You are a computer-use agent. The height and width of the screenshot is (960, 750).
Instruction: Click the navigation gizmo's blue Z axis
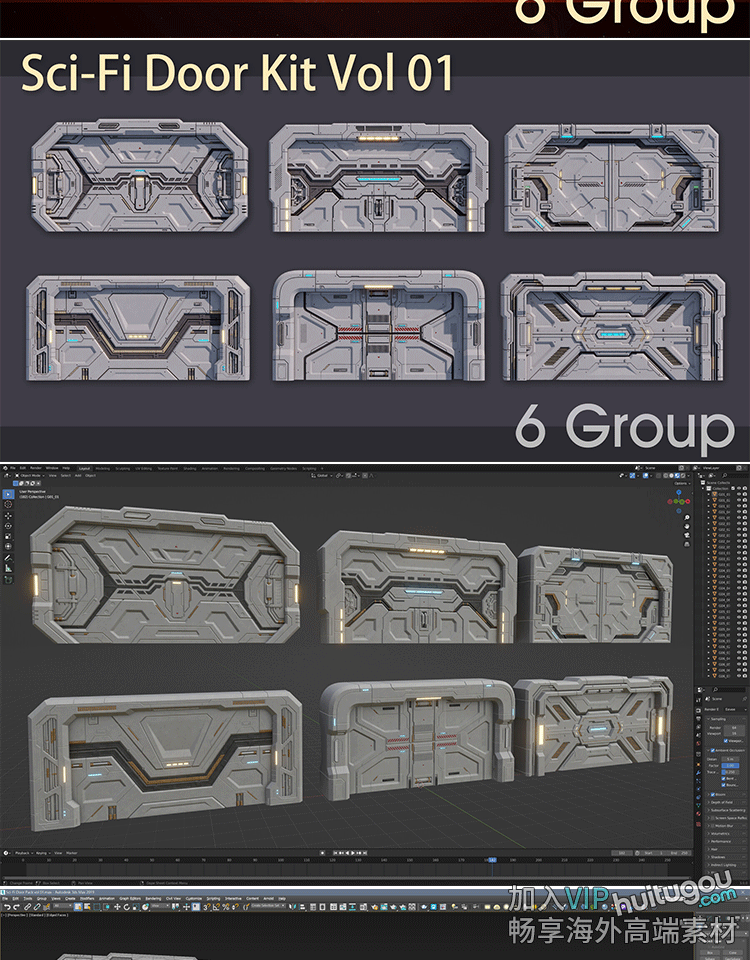tap(679, 492)
